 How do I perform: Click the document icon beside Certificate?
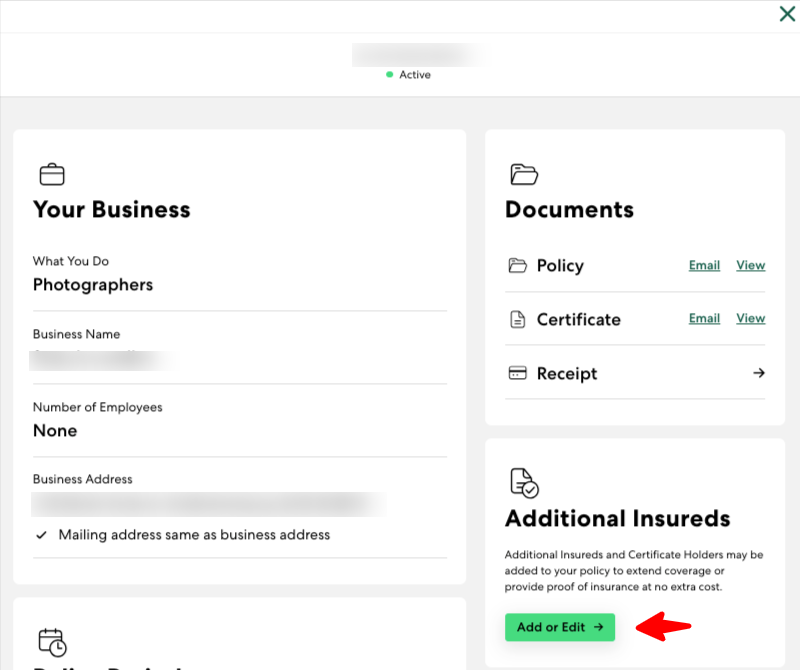[x=517, y=320]
